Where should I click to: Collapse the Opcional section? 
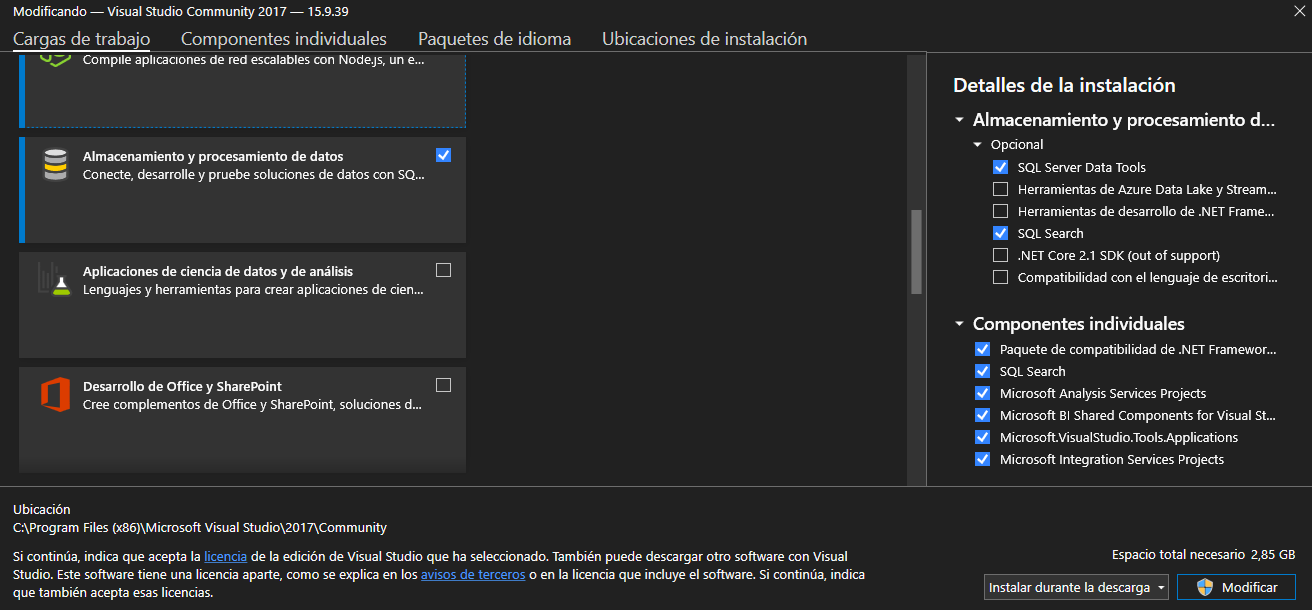point(978,145)
